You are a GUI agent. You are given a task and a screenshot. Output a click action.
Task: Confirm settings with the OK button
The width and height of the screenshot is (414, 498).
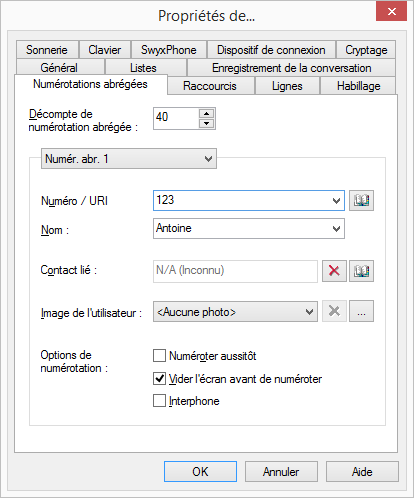[x=200, y=472]
